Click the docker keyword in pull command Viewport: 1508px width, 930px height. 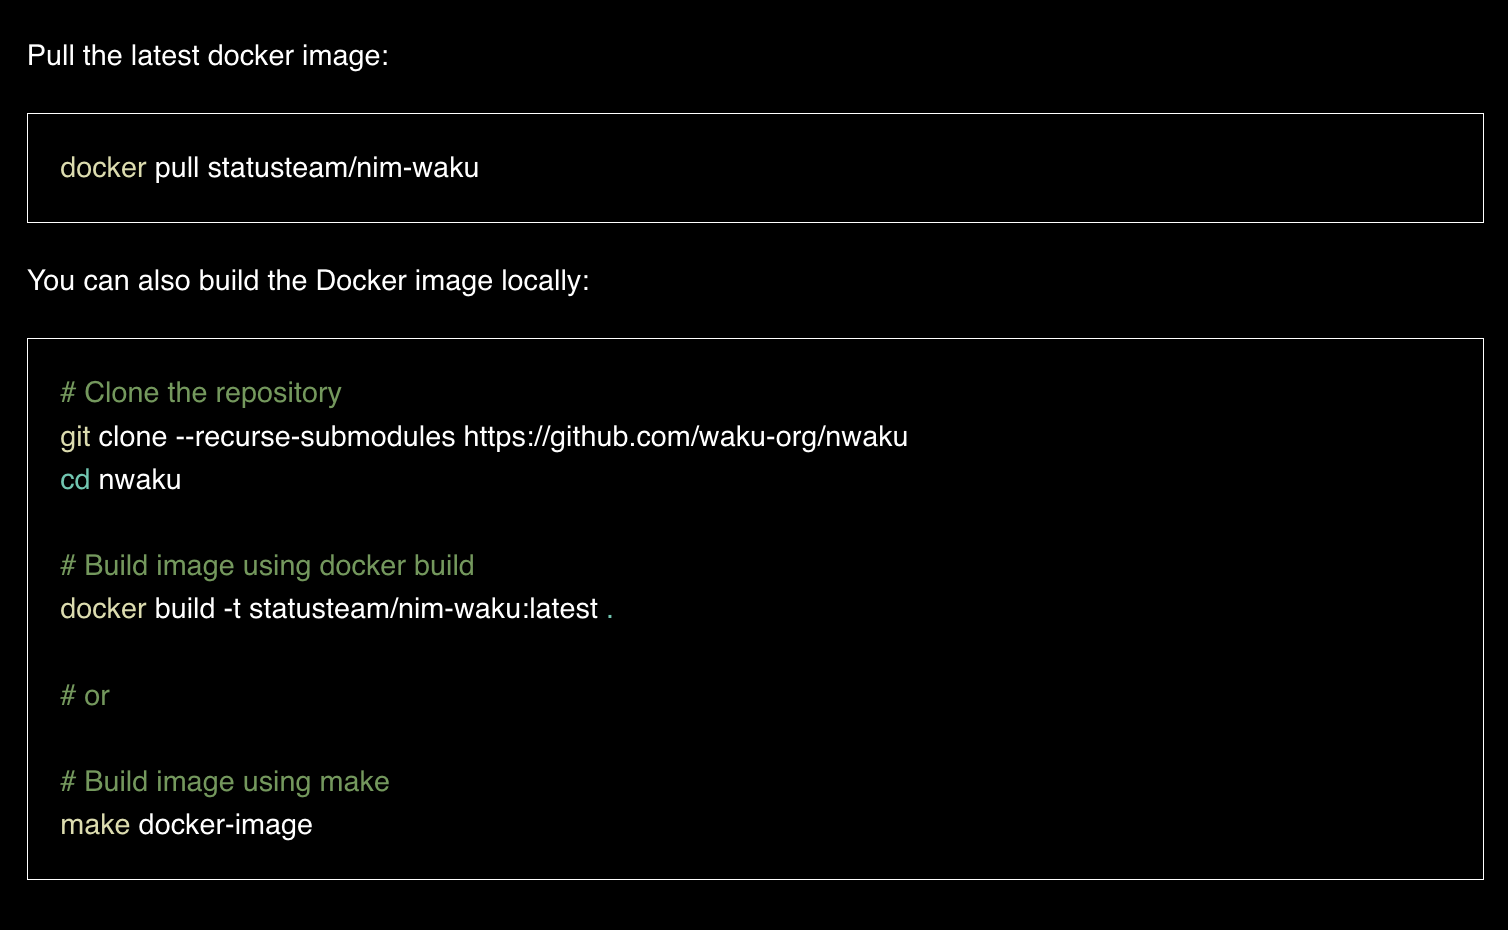click(x=101, y=168)
